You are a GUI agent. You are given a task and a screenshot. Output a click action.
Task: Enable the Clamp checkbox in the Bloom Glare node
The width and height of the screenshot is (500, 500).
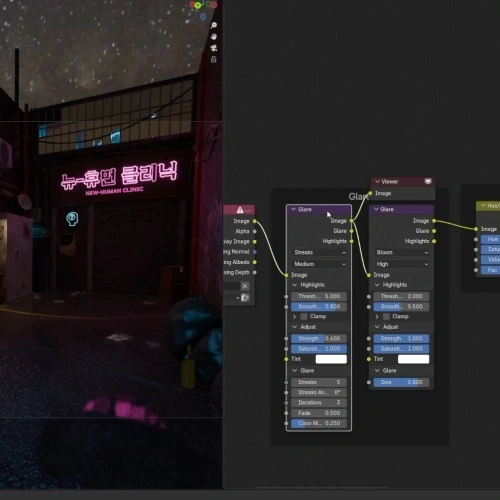pos(386,316)
